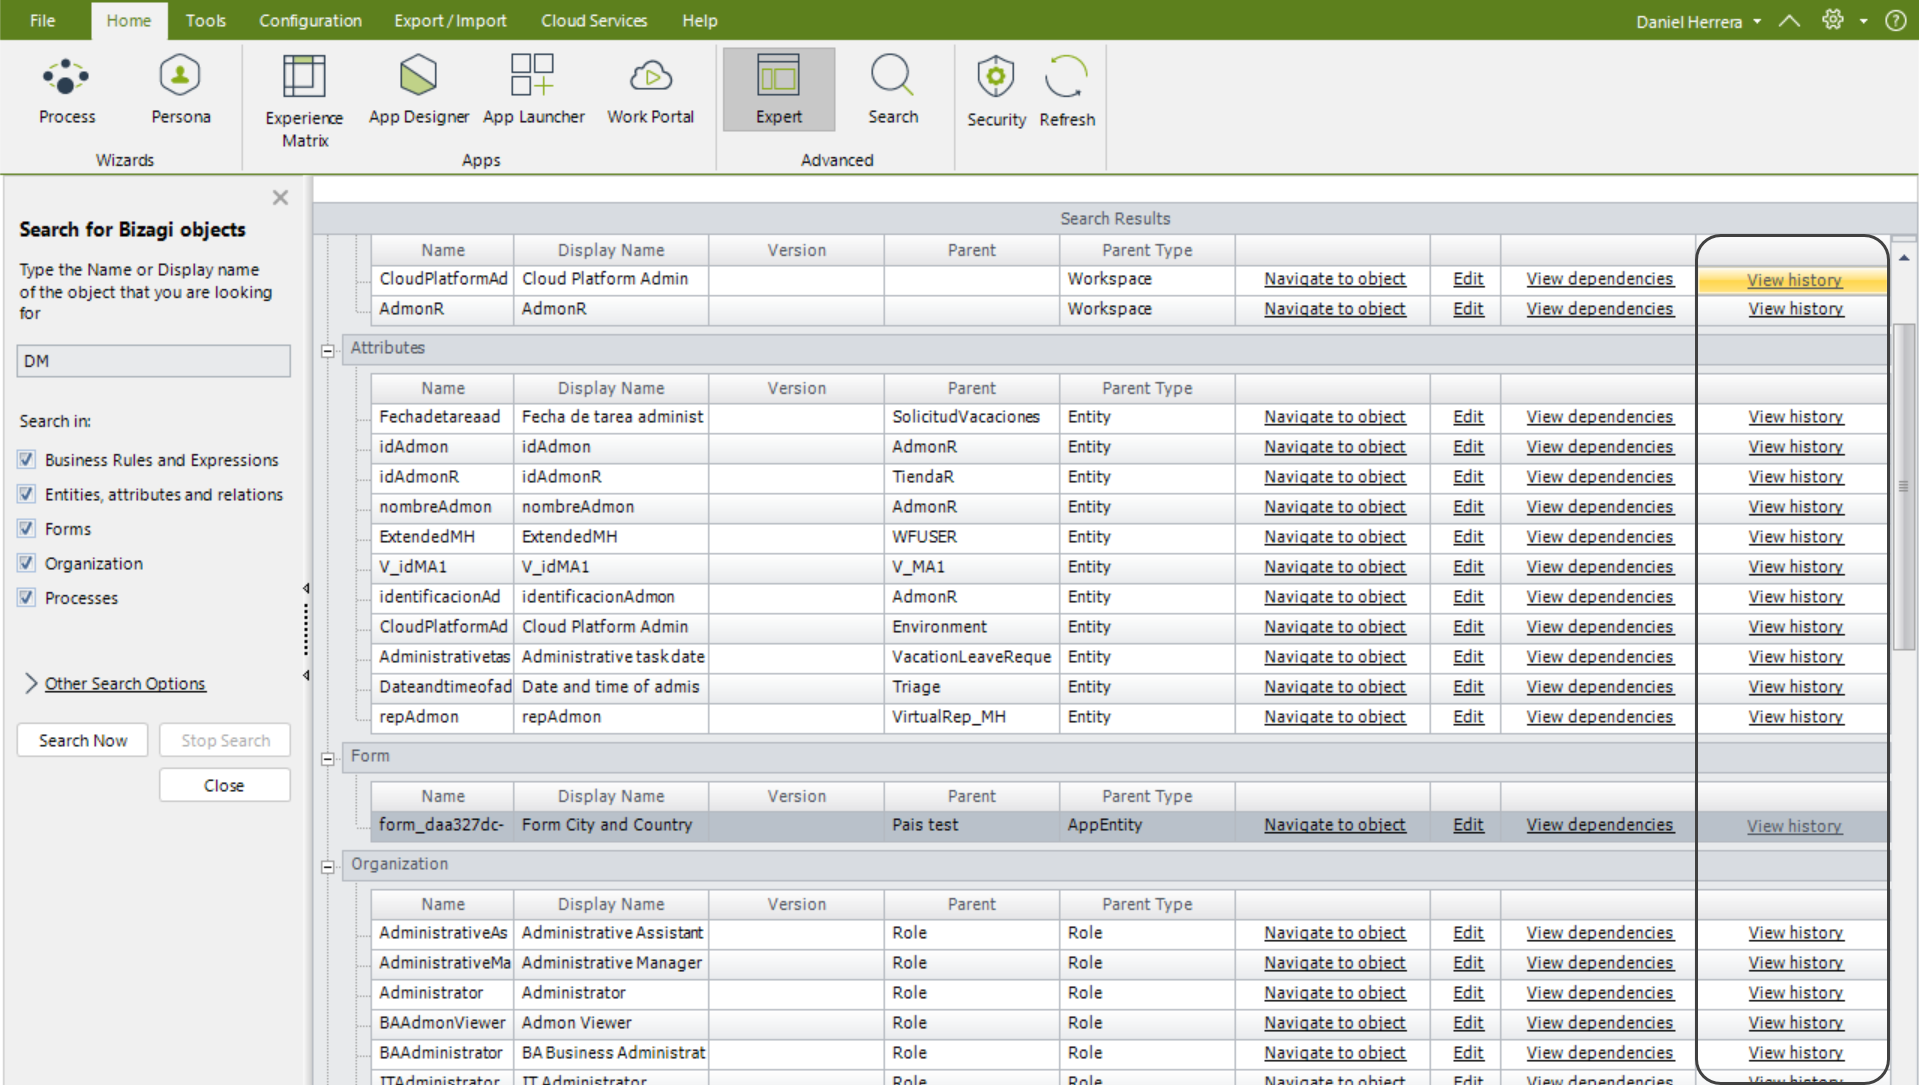Edit the Dateandtimeofad attribute
1919x1085 pixels.
pyautogui.click(x=1468, y=687)
